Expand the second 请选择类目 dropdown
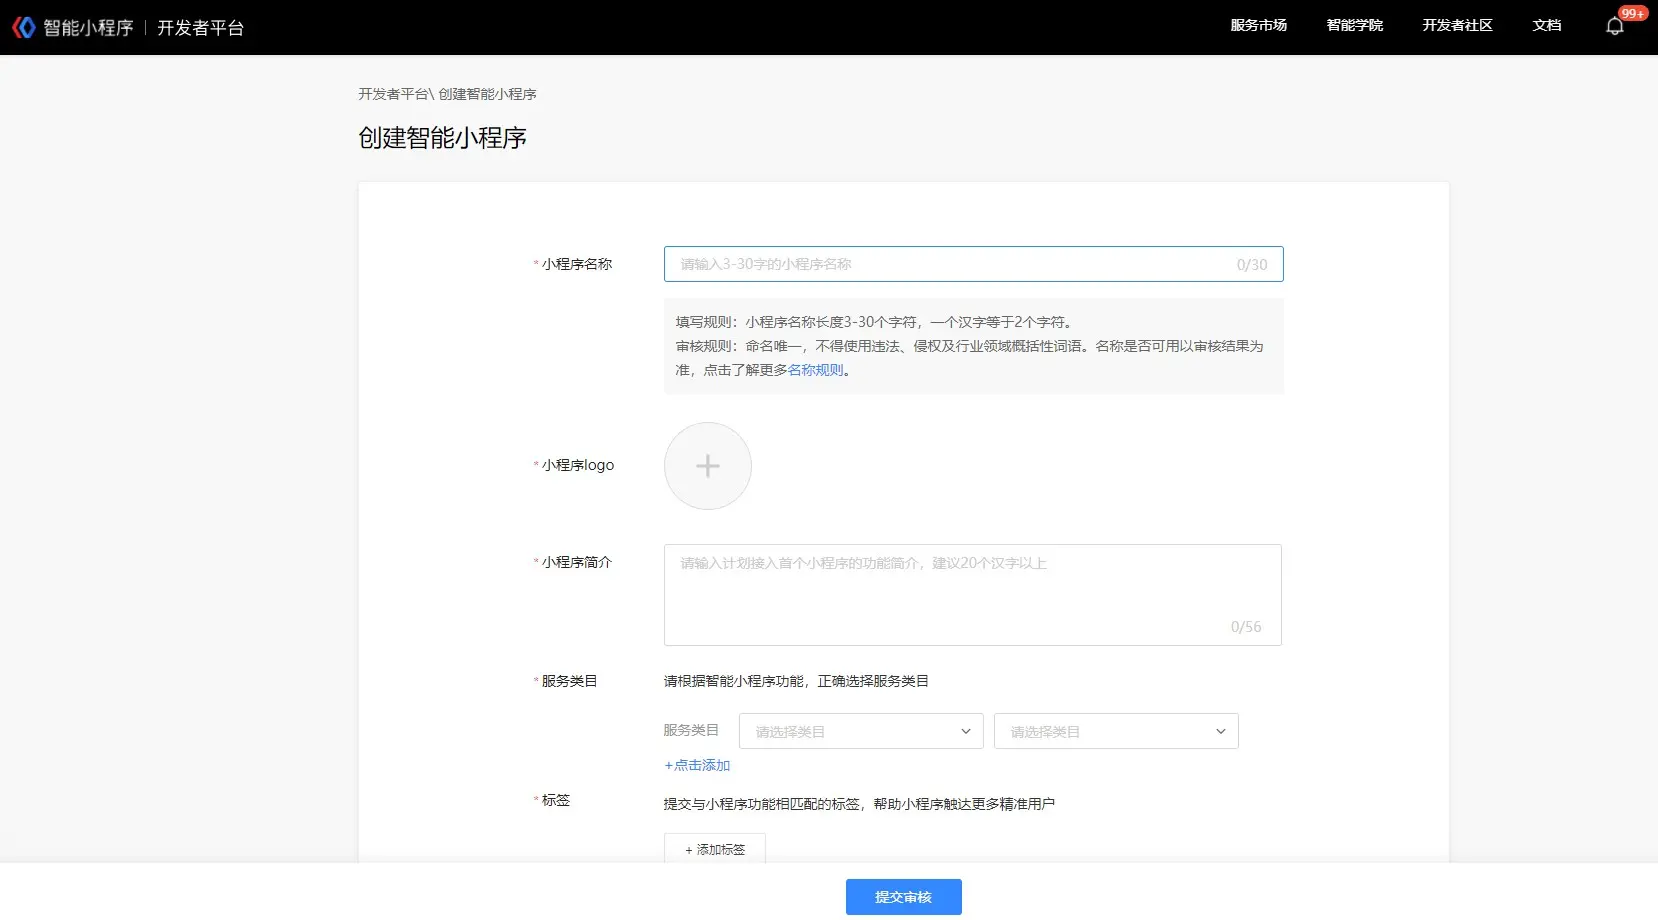 1115,731
